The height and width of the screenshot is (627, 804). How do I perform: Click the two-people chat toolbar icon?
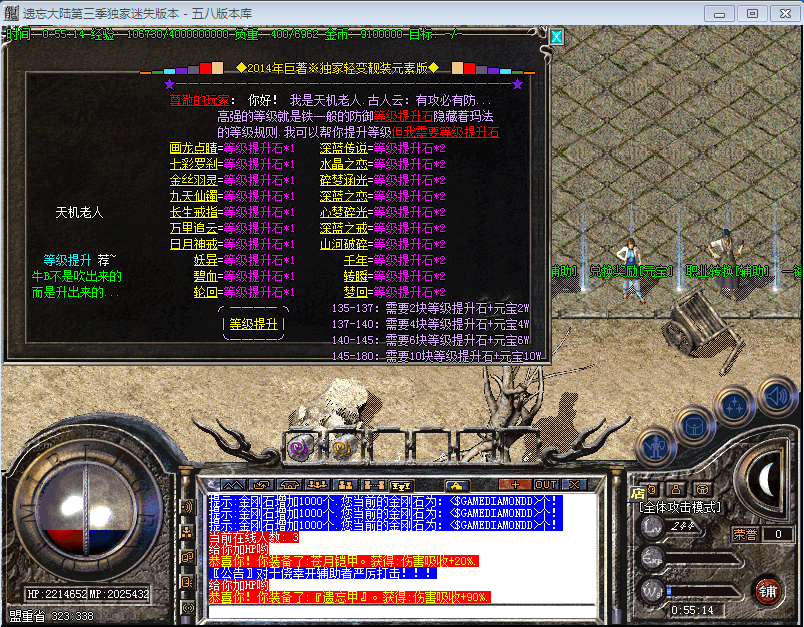(346, 484)
